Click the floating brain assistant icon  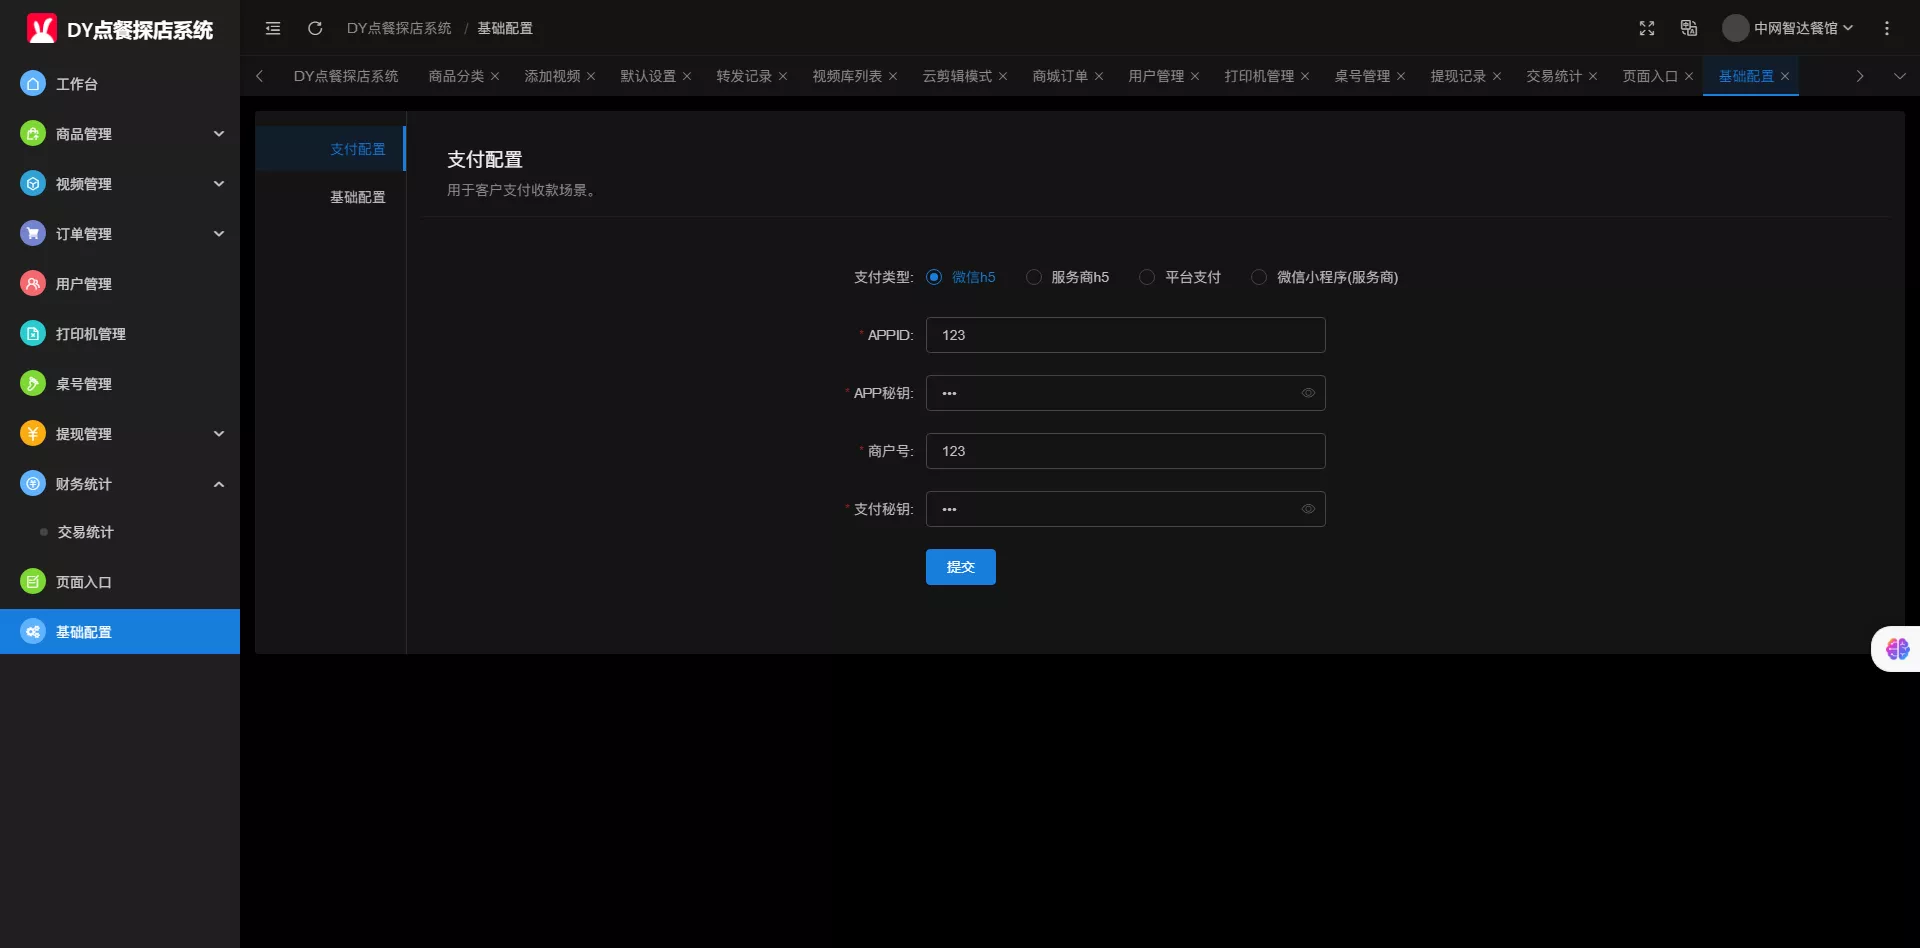pyautogui.click(x=1897, y=649)
